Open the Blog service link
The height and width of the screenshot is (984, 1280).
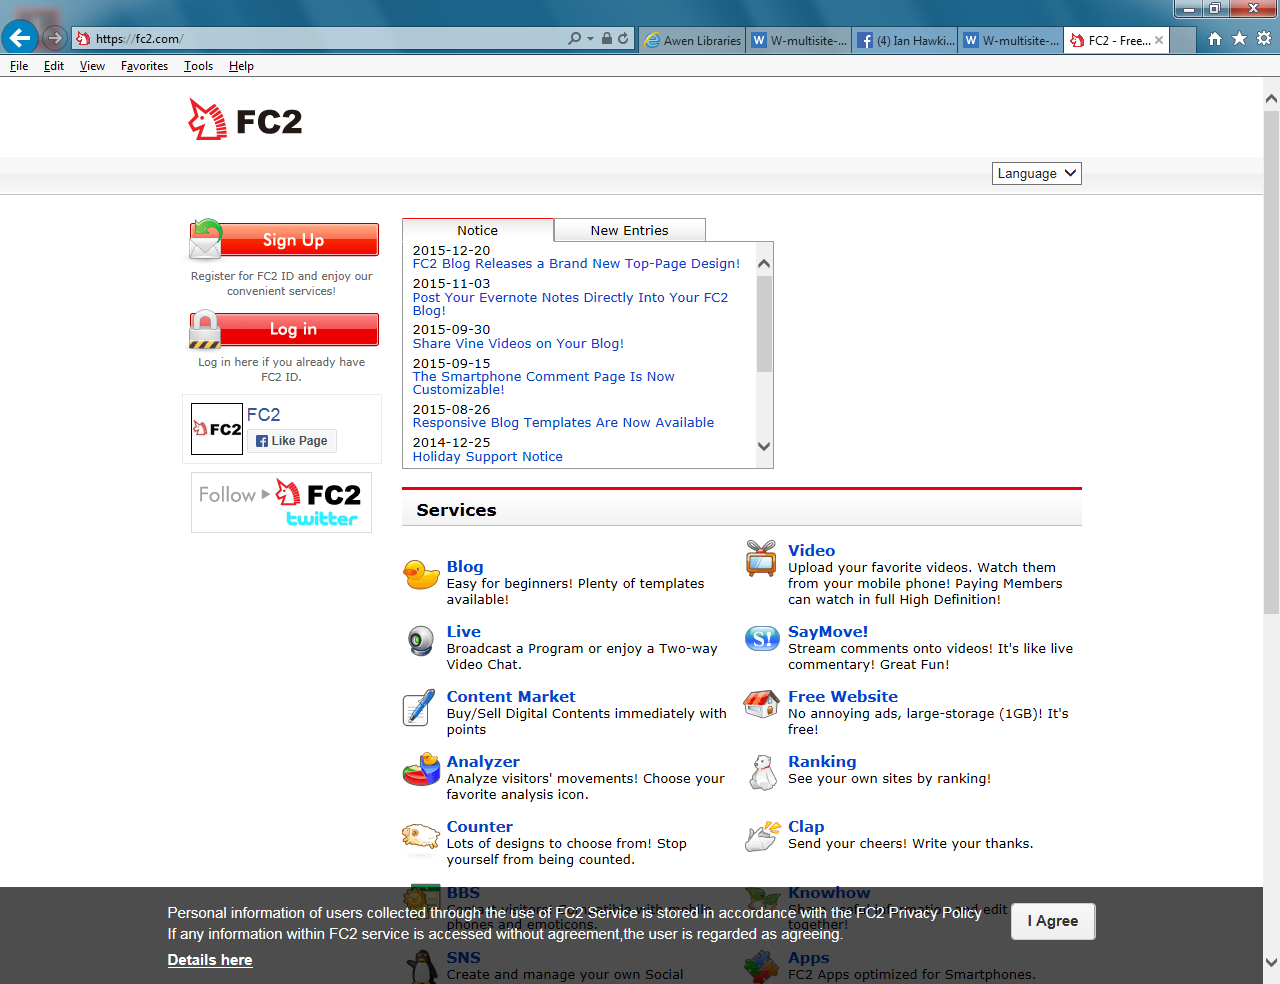click(x=465, y=567)
